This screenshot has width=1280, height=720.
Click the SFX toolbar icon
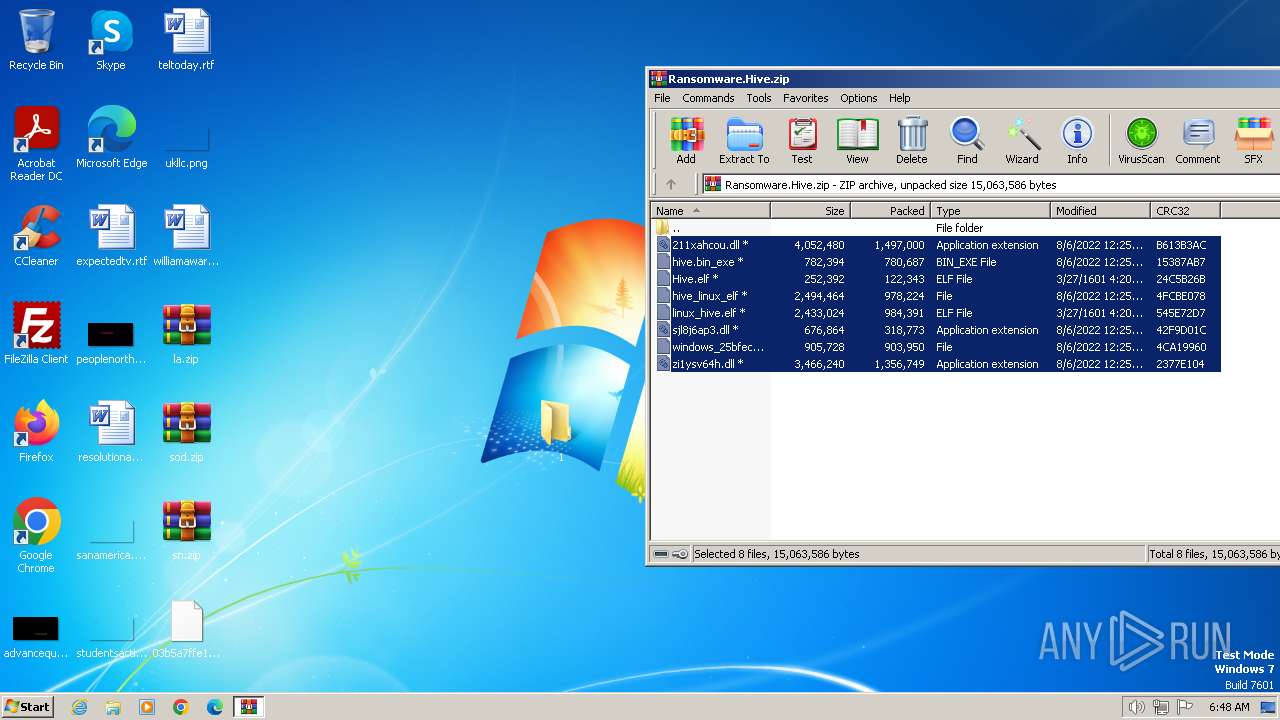(x=1253, y=140)
